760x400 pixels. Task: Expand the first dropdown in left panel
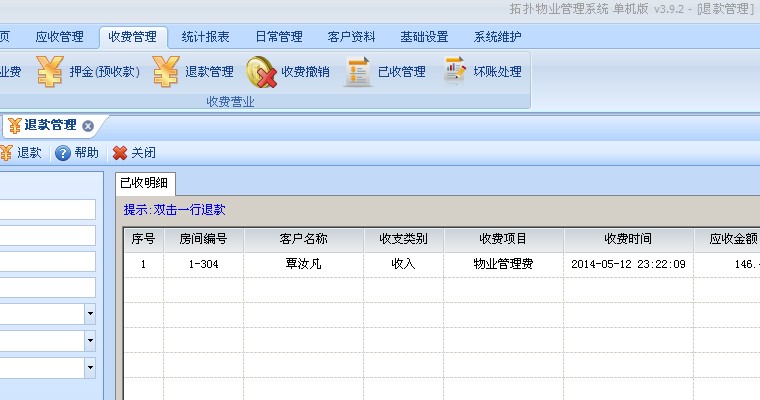pyautogui.click(x=90, y=313)
